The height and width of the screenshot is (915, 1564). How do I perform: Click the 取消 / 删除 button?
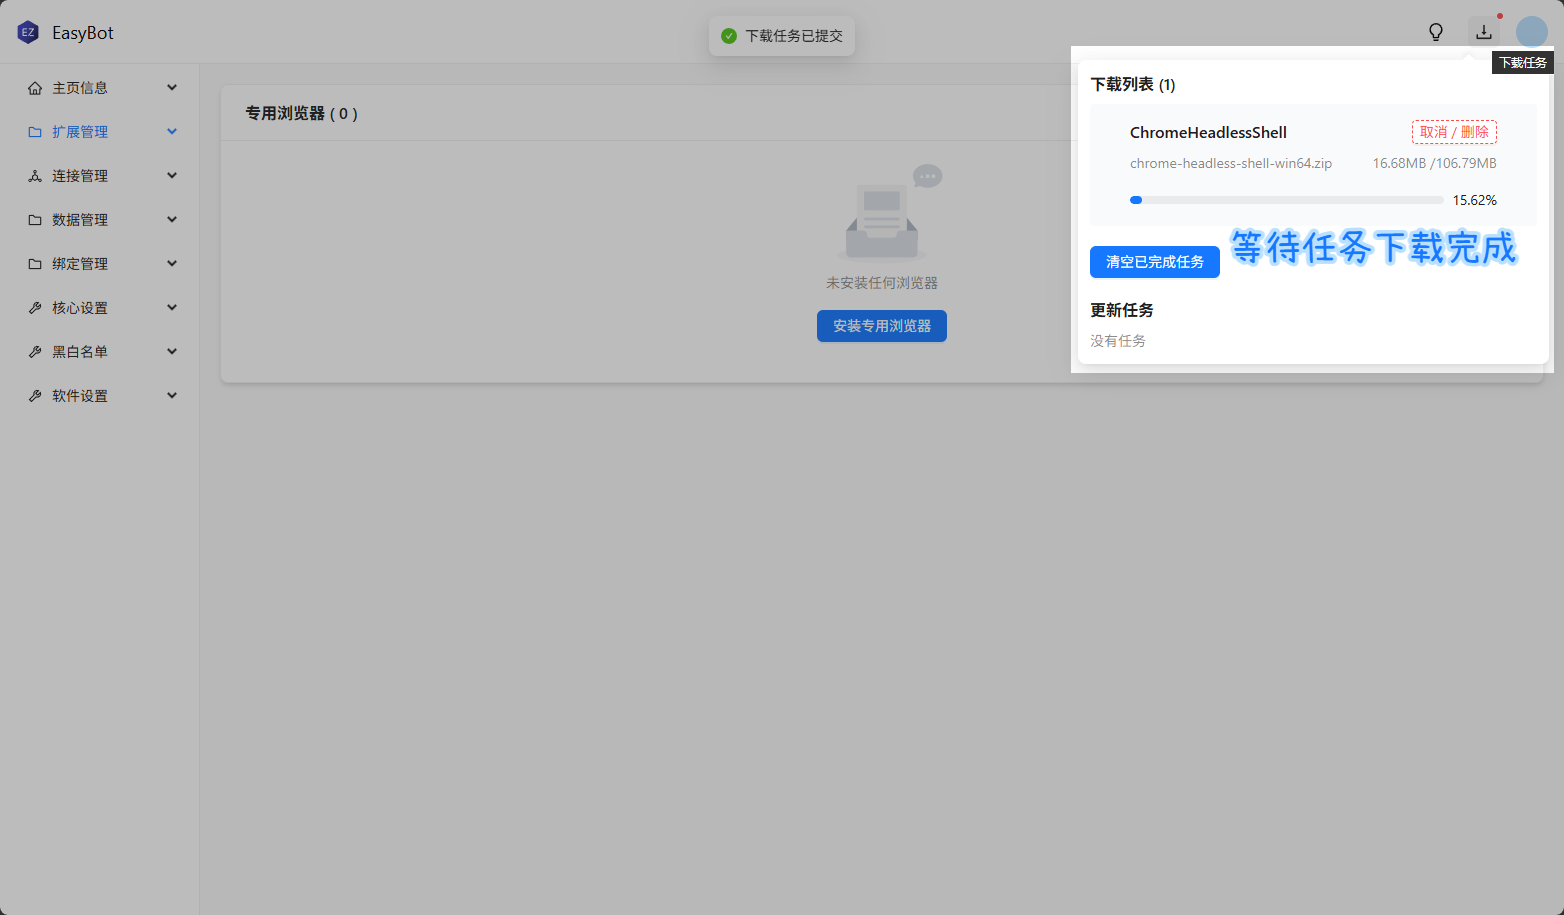click(1454, 132)
